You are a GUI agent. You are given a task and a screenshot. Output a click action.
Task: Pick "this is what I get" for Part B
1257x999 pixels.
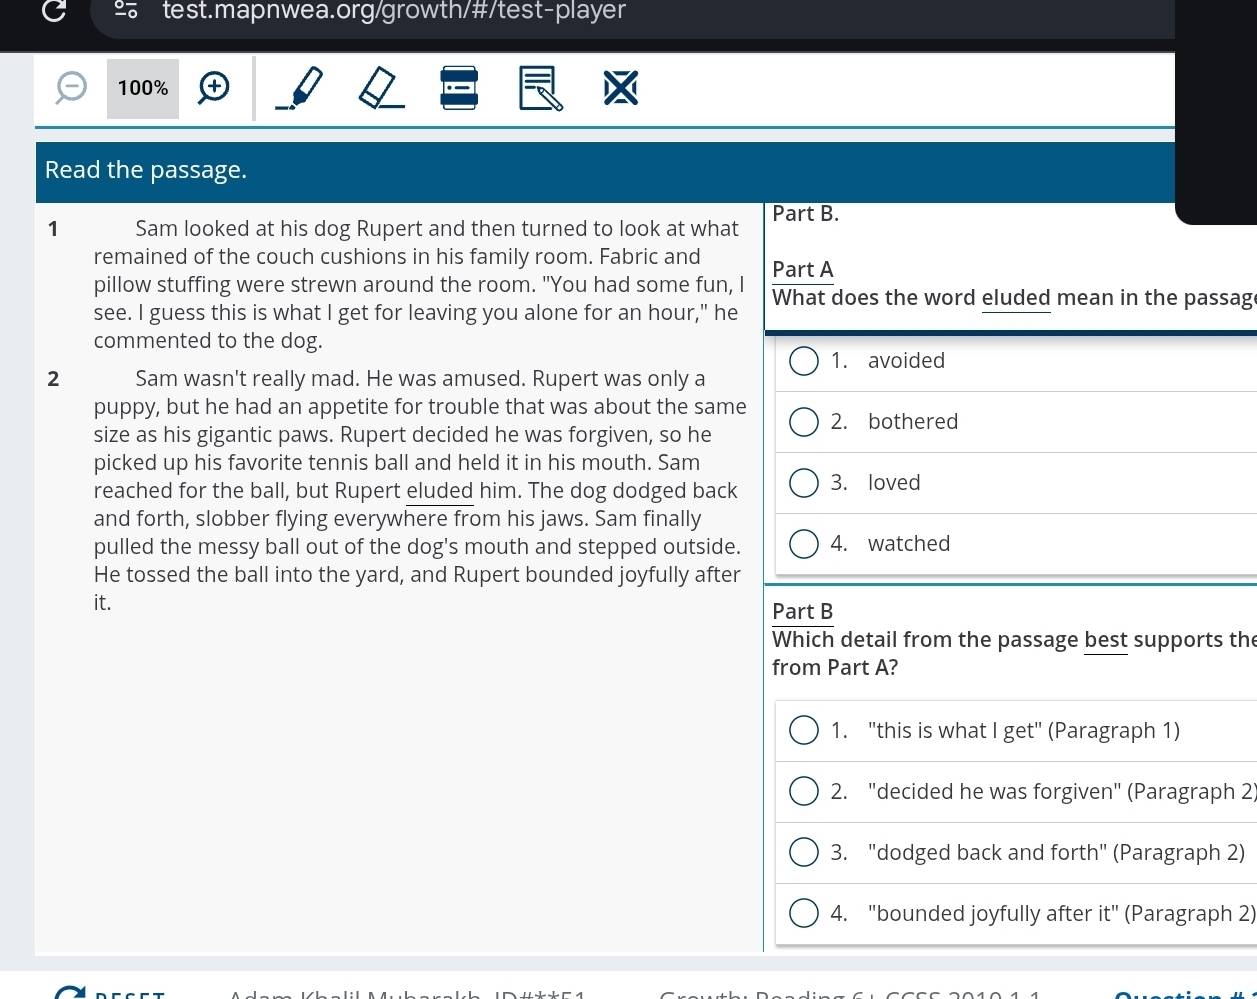coord(804,731)
